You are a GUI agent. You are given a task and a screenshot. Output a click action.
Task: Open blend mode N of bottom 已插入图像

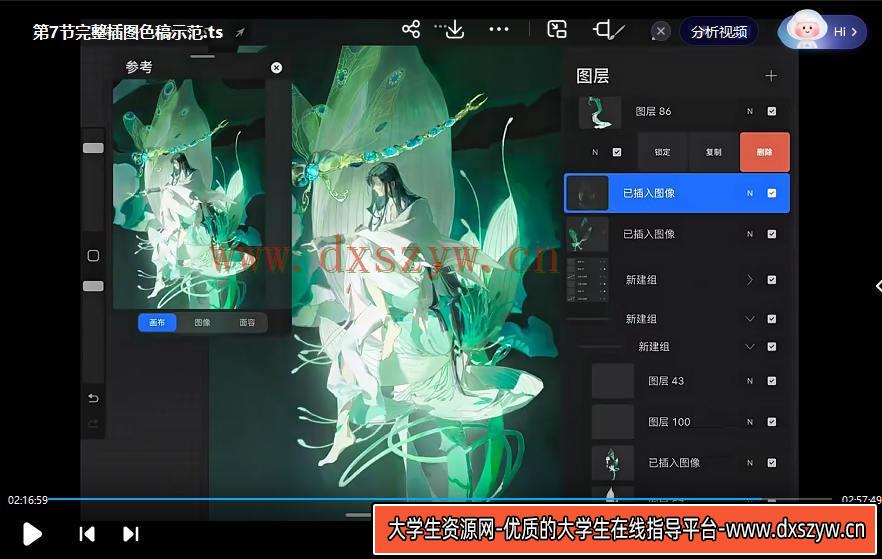pyautogui.click(x=750, y=463)
